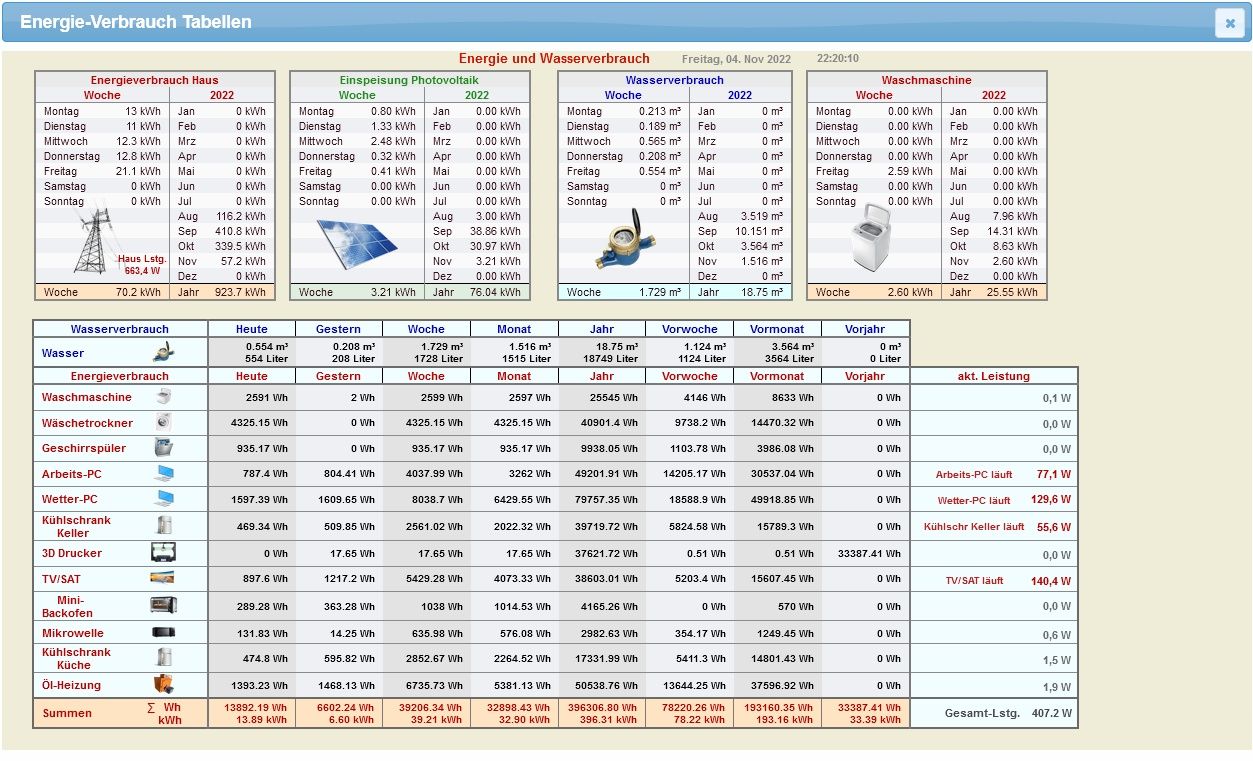Click the Arbeits-PC laptop icon
Screen dimensions: 1253x761
pos(163,474)
